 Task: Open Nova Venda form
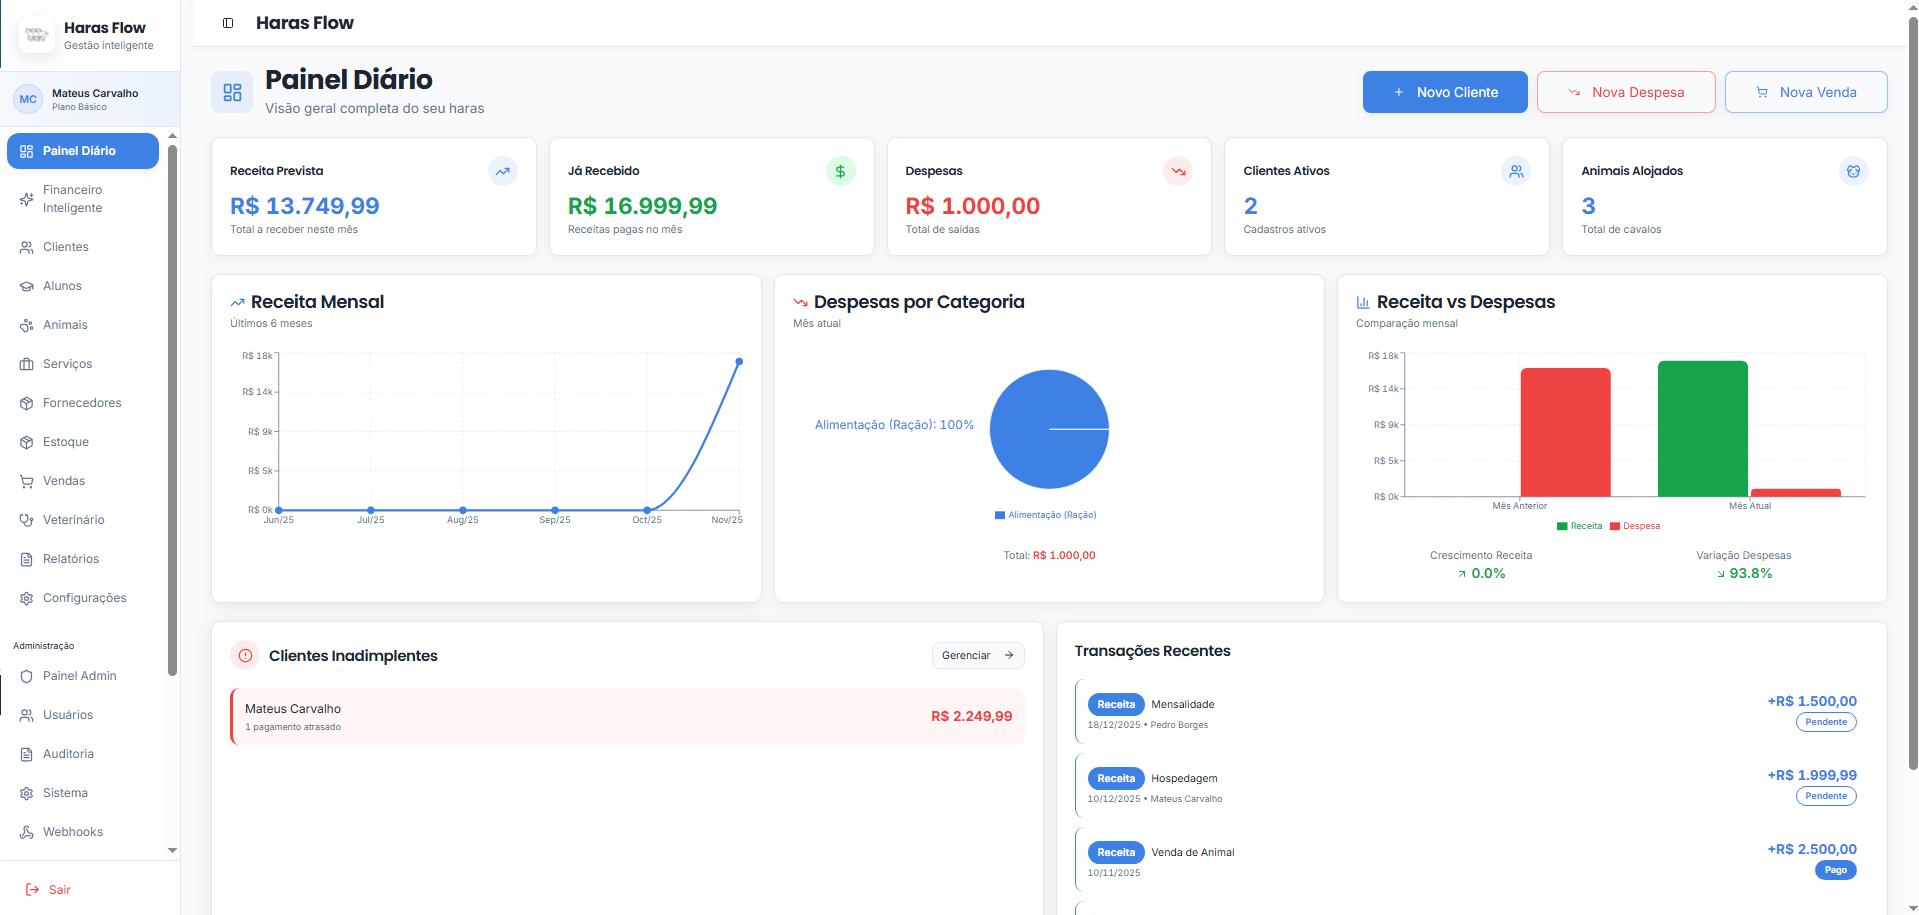(x=1805, y=92)
